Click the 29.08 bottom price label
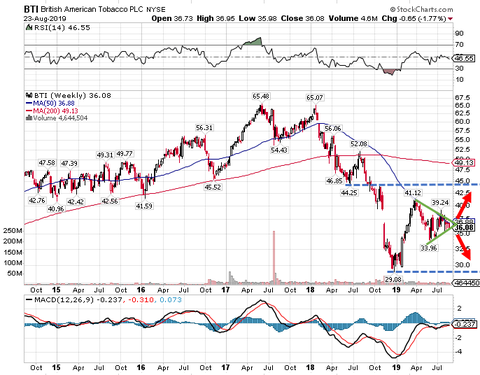This screenshot has width=480, height=375. [393, 279]
